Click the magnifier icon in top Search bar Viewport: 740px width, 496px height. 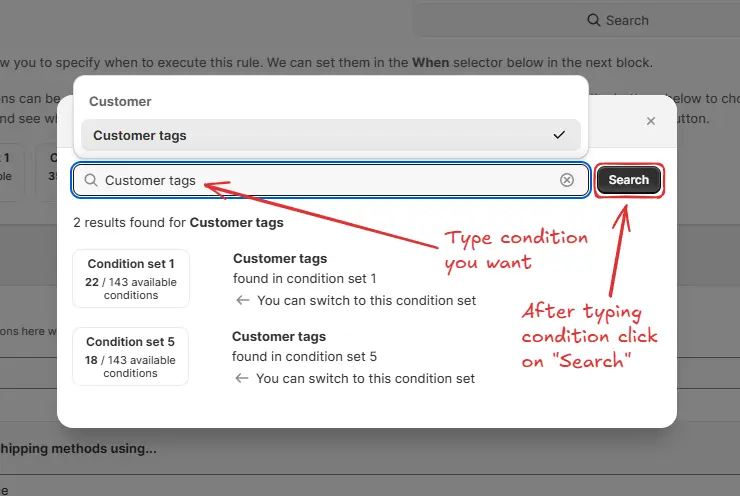[594, 20]
